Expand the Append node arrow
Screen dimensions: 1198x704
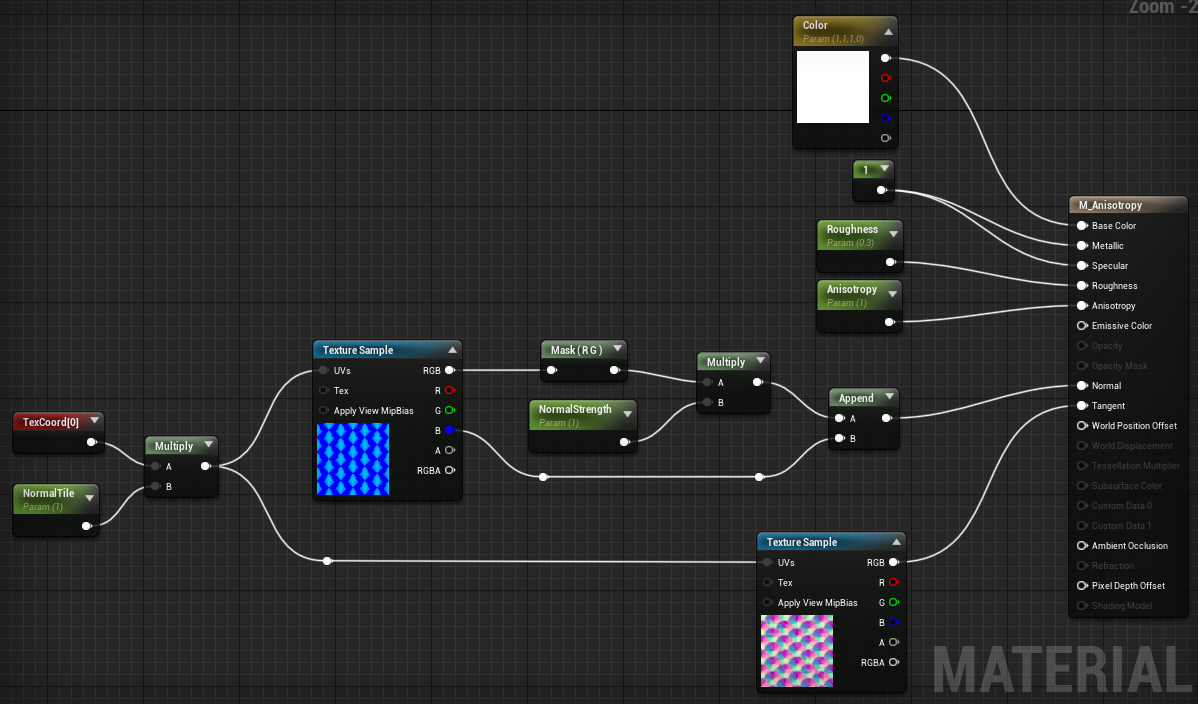[889, 397]
